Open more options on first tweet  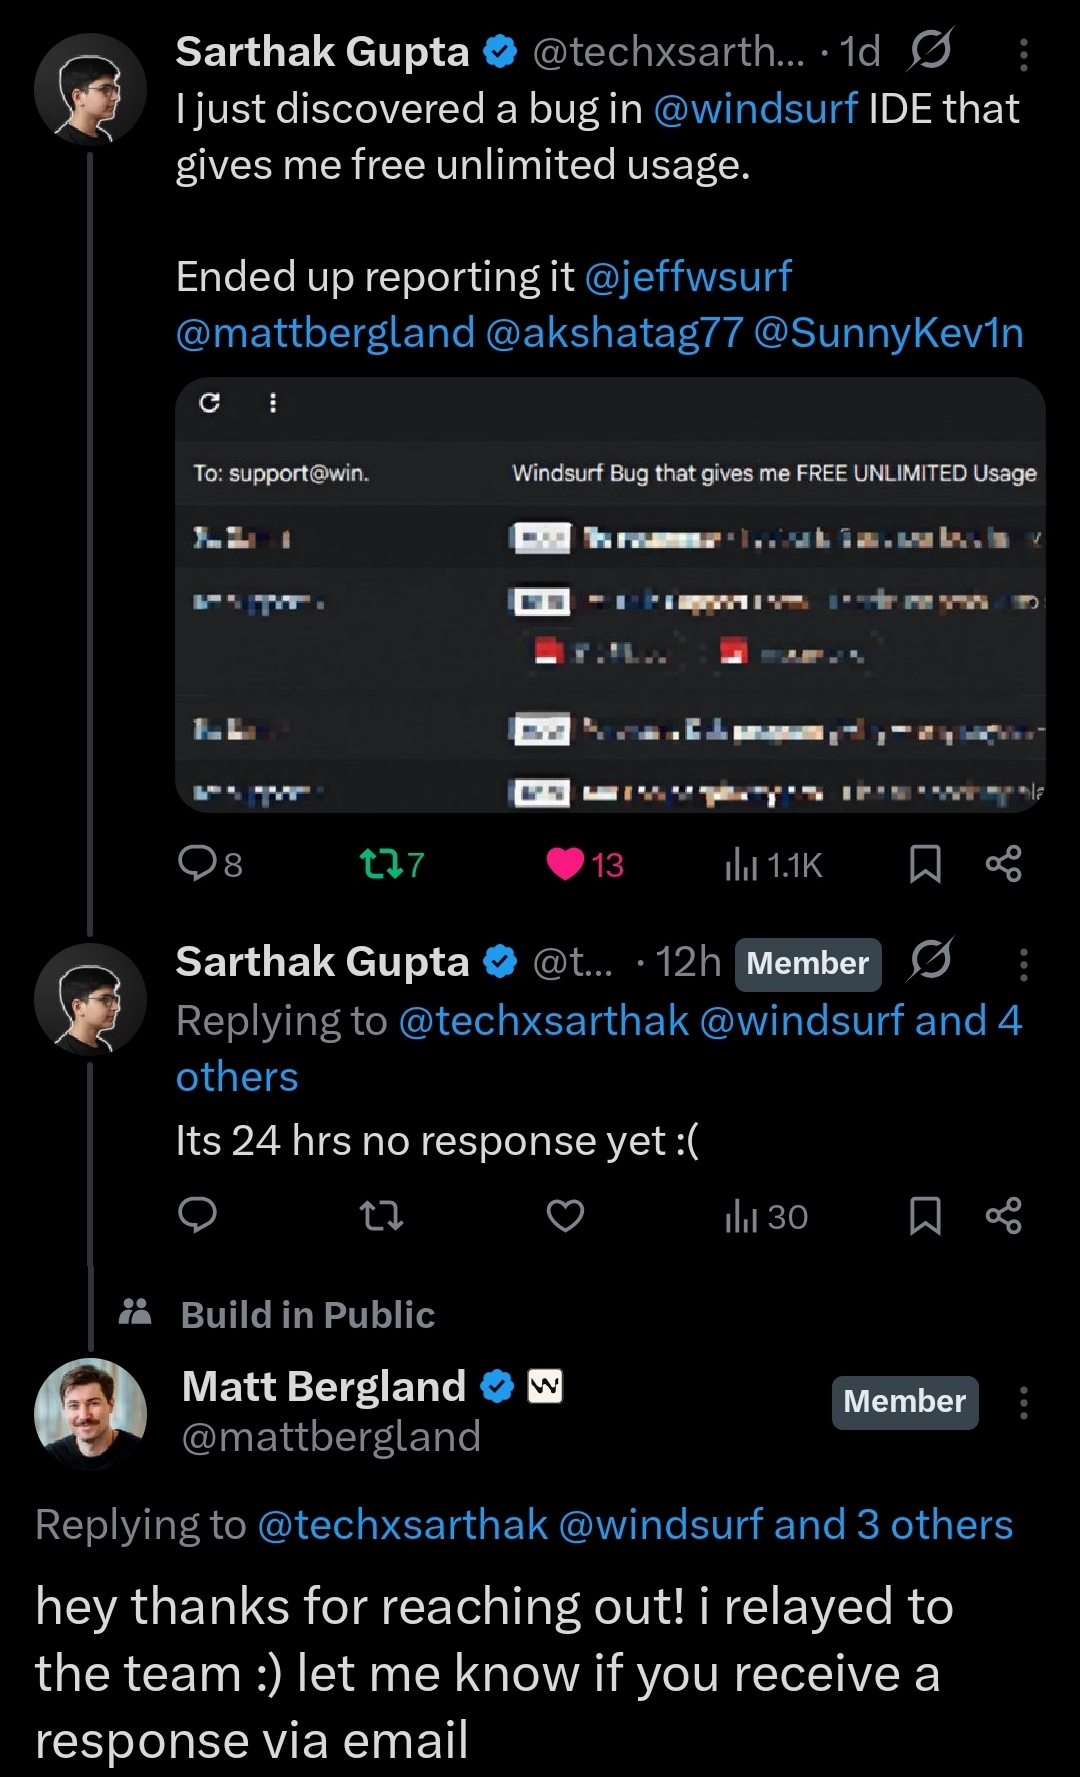(1023, 55)
